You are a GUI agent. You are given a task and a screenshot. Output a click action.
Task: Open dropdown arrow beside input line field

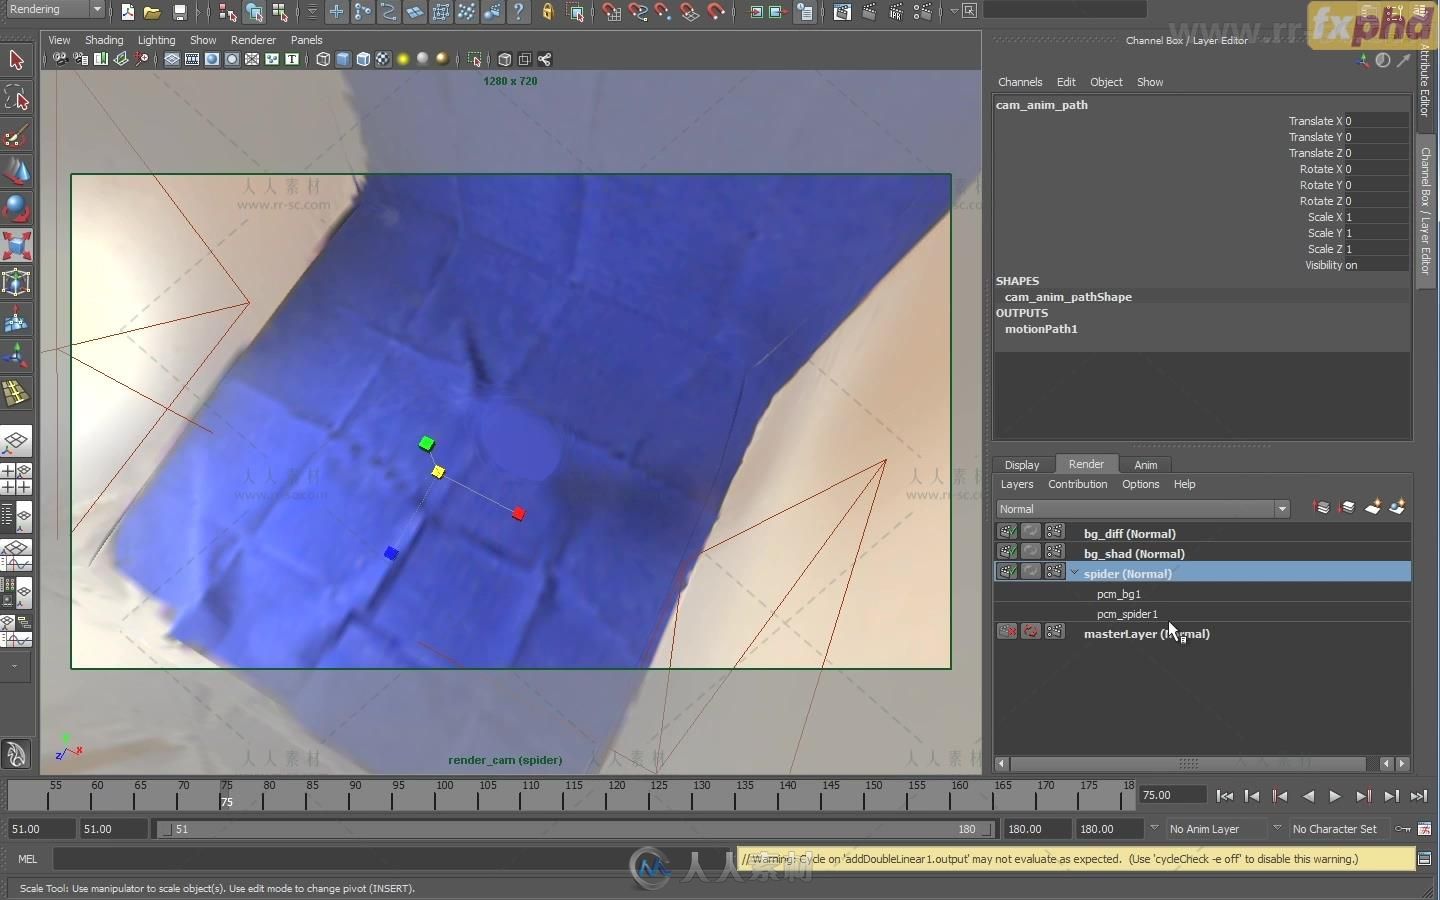[x=954, y=11]
